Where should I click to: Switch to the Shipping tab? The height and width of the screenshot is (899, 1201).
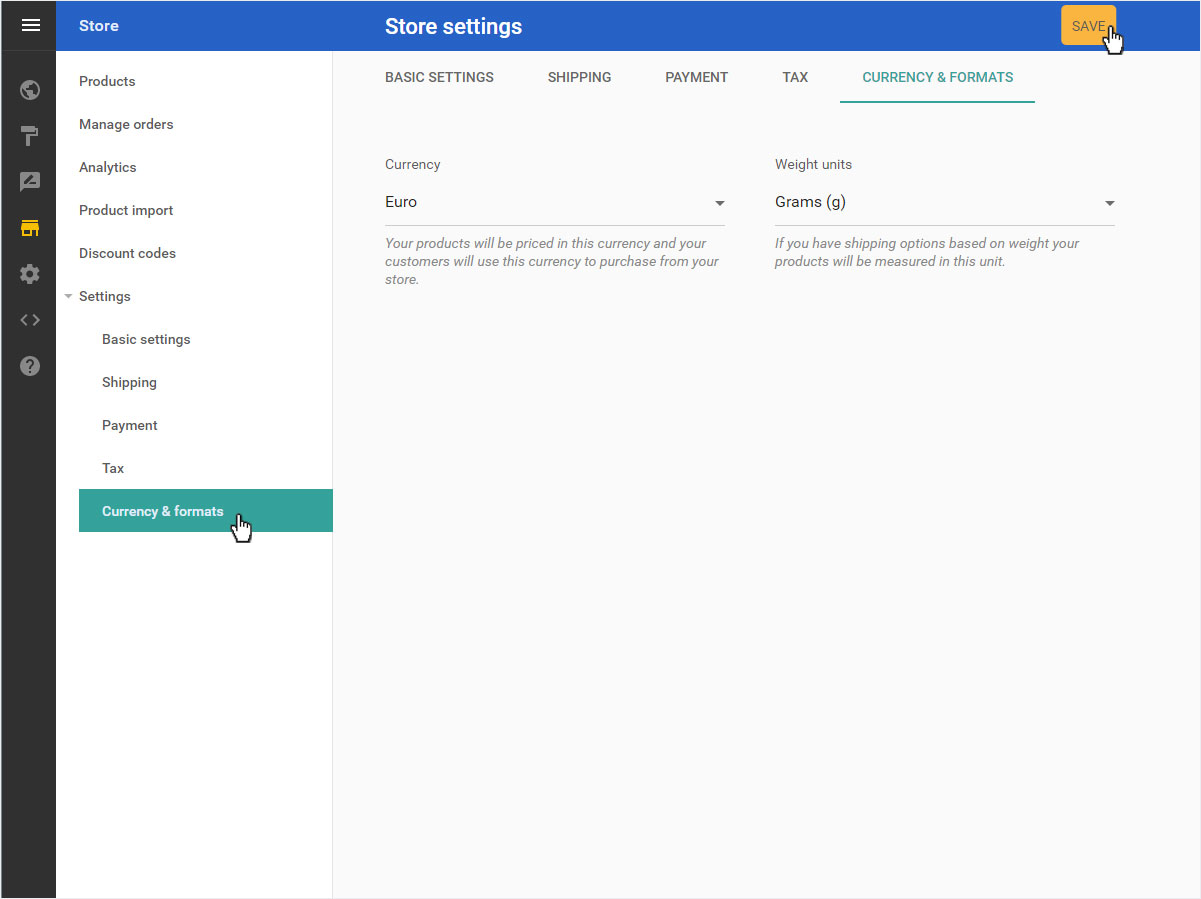pos(579,77)
